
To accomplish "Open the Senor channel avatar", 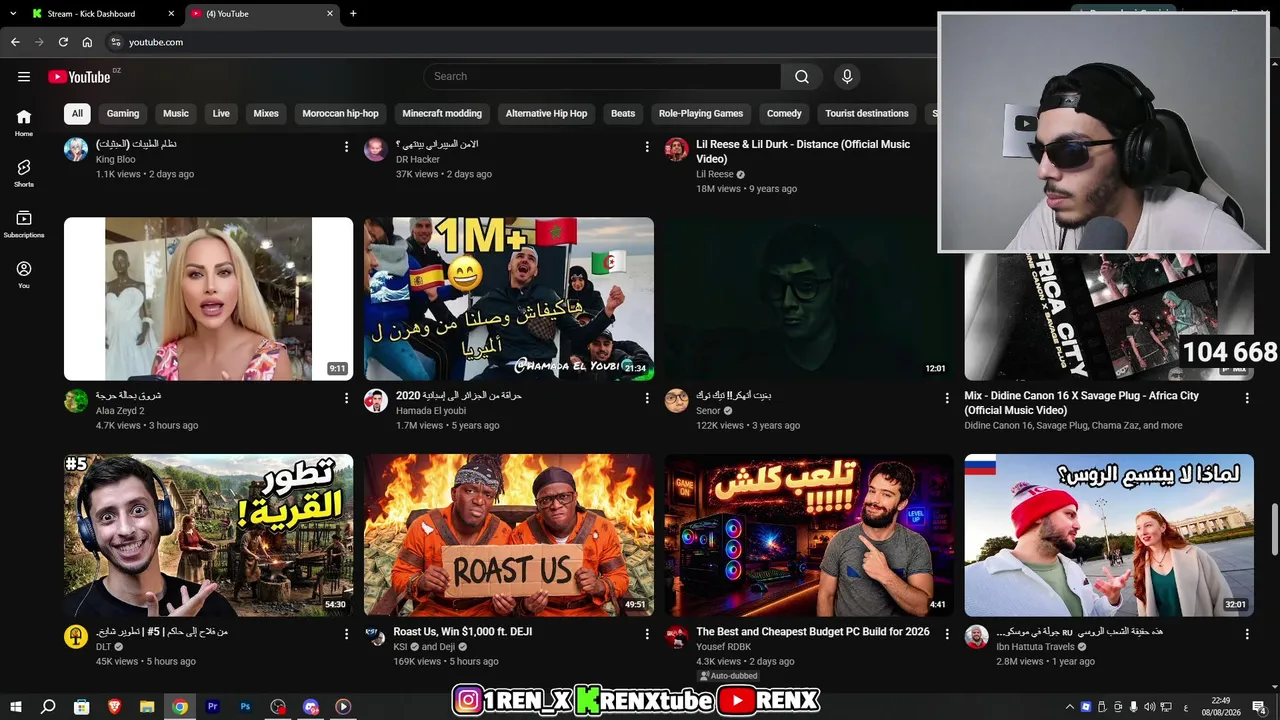I will [677, 401].
